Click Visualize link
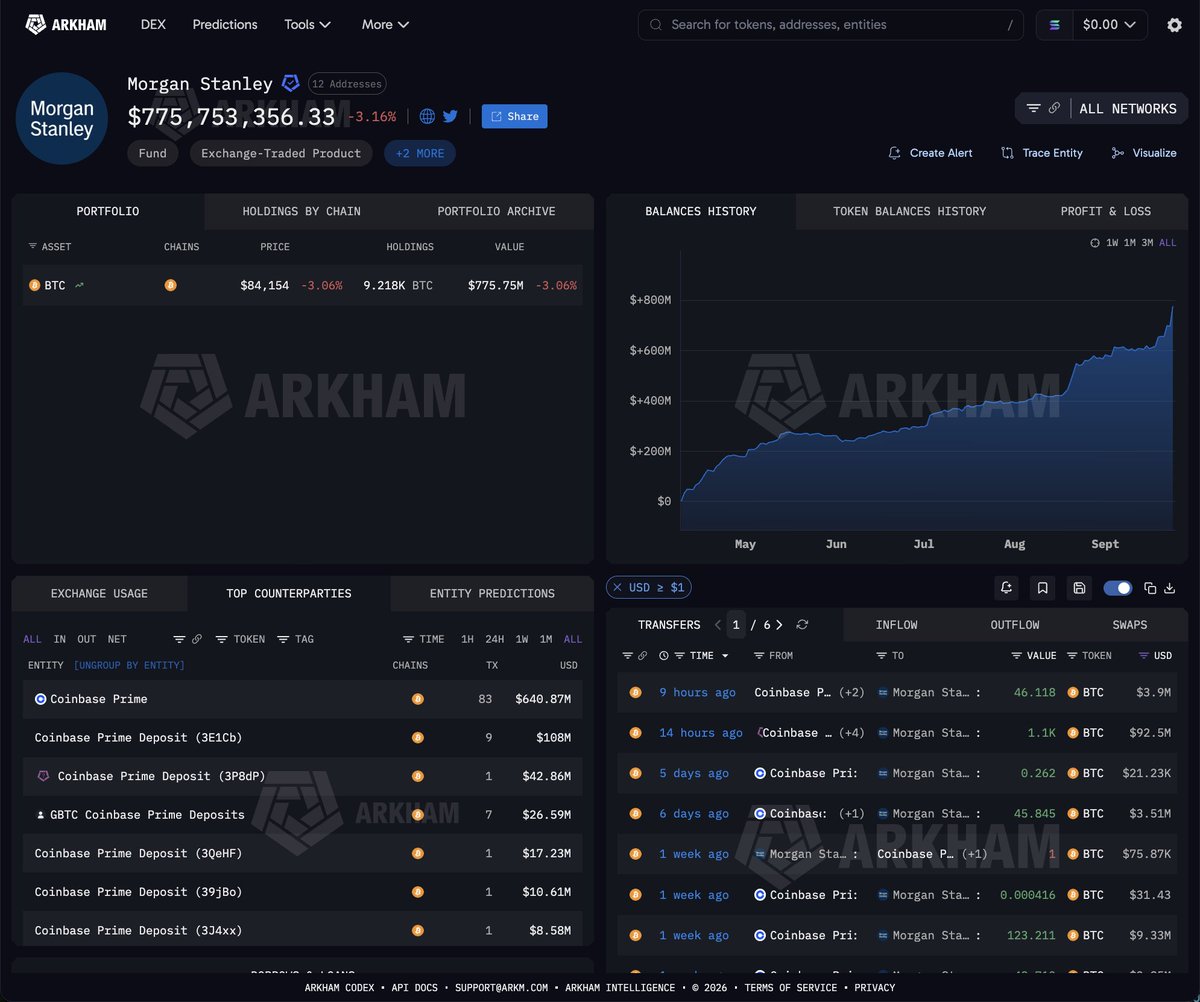 [1144, 153]
